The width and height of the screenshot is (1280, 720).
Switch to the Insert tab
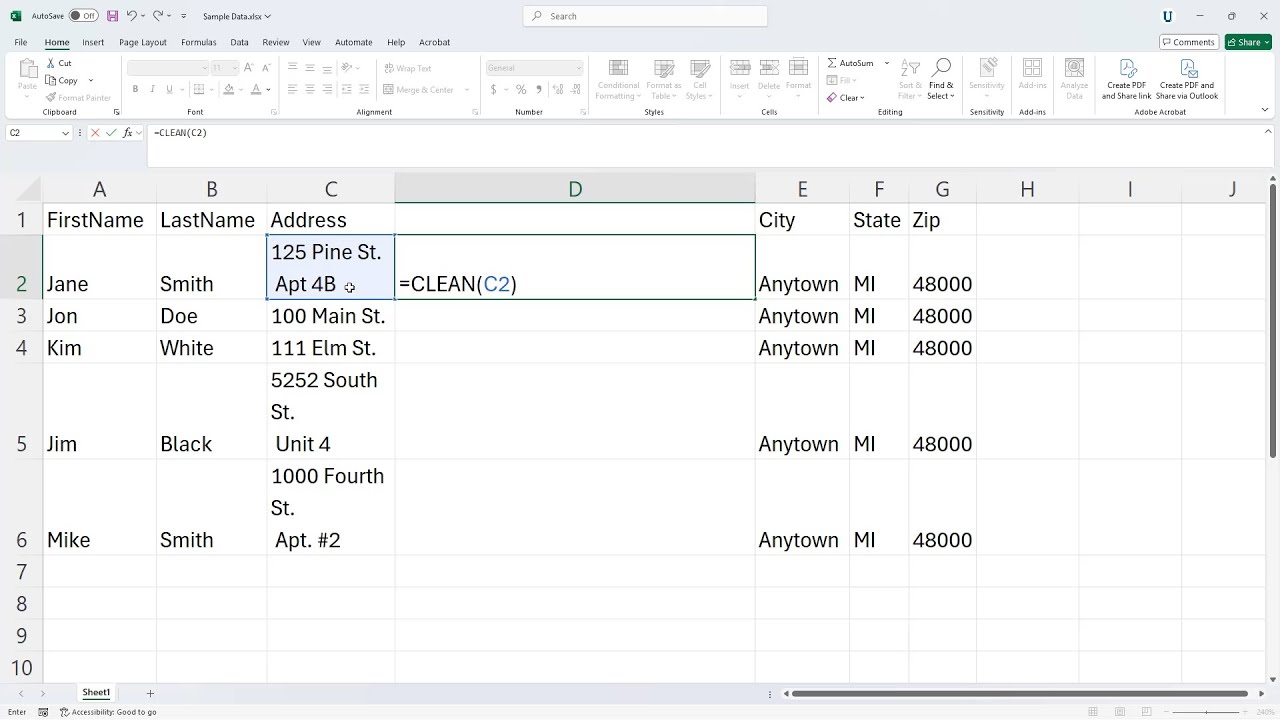click(93, 42)
